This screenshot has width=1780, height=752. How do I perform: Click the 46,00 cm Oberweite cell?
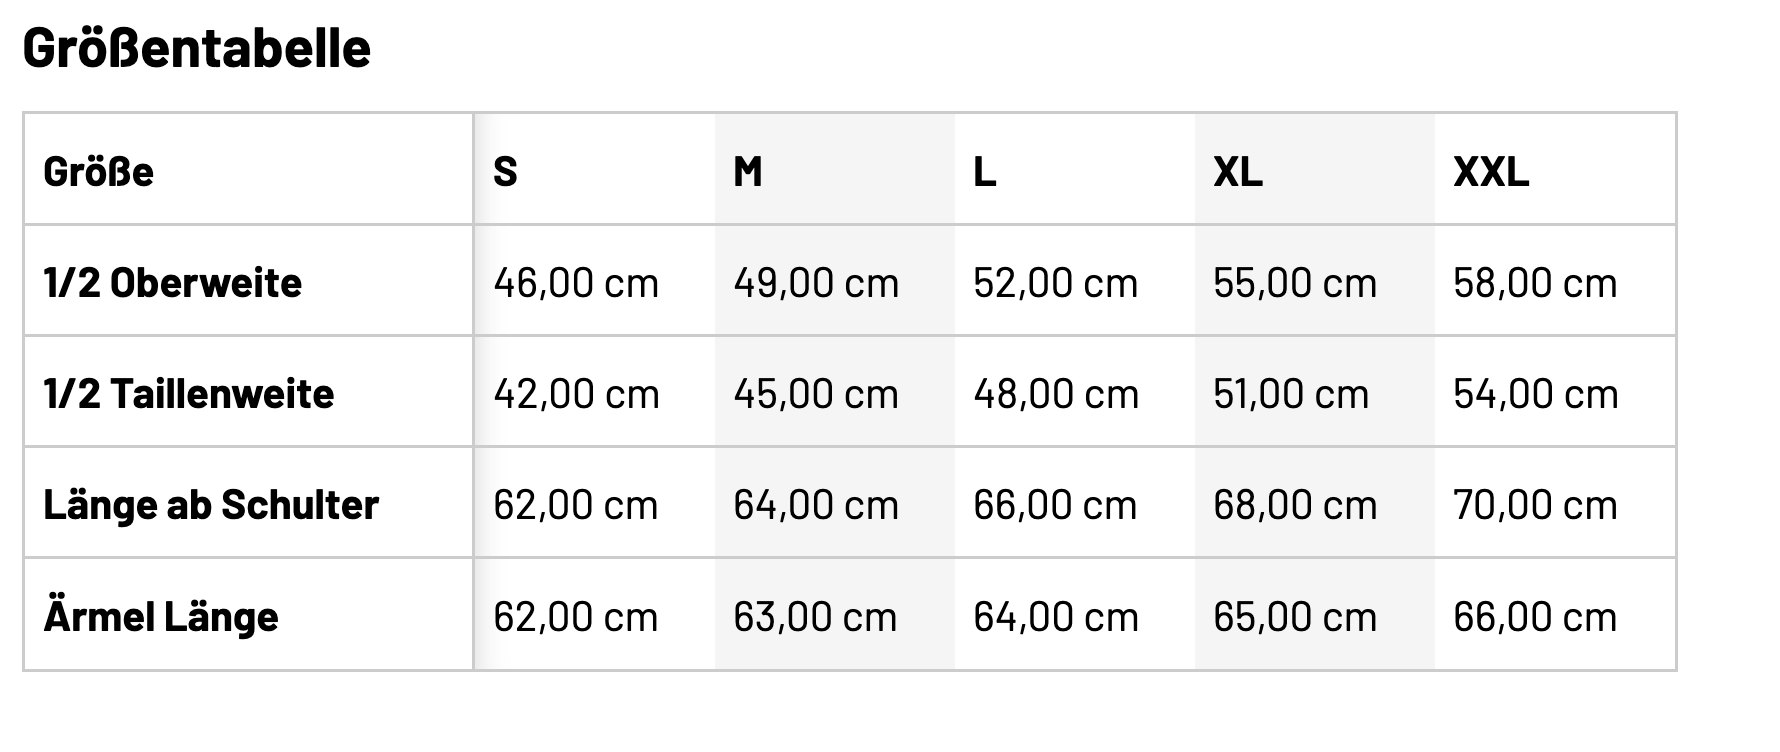coord(576,283)
